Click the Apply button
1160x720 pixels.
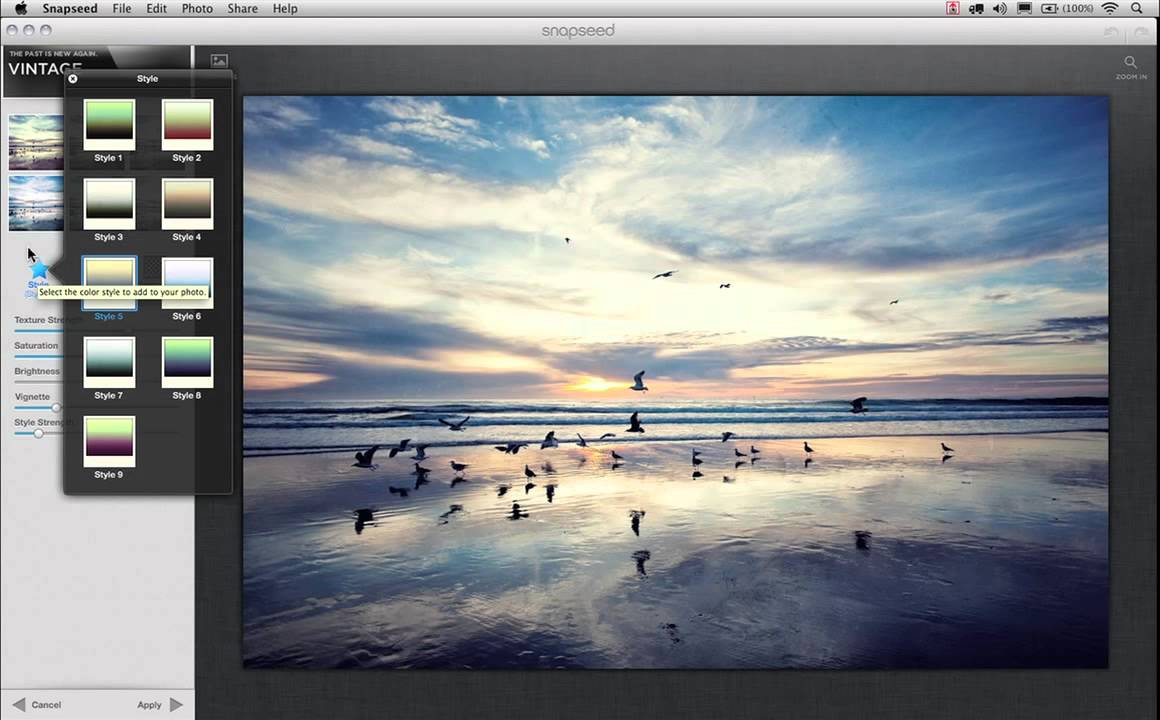[x=149, y=705]
